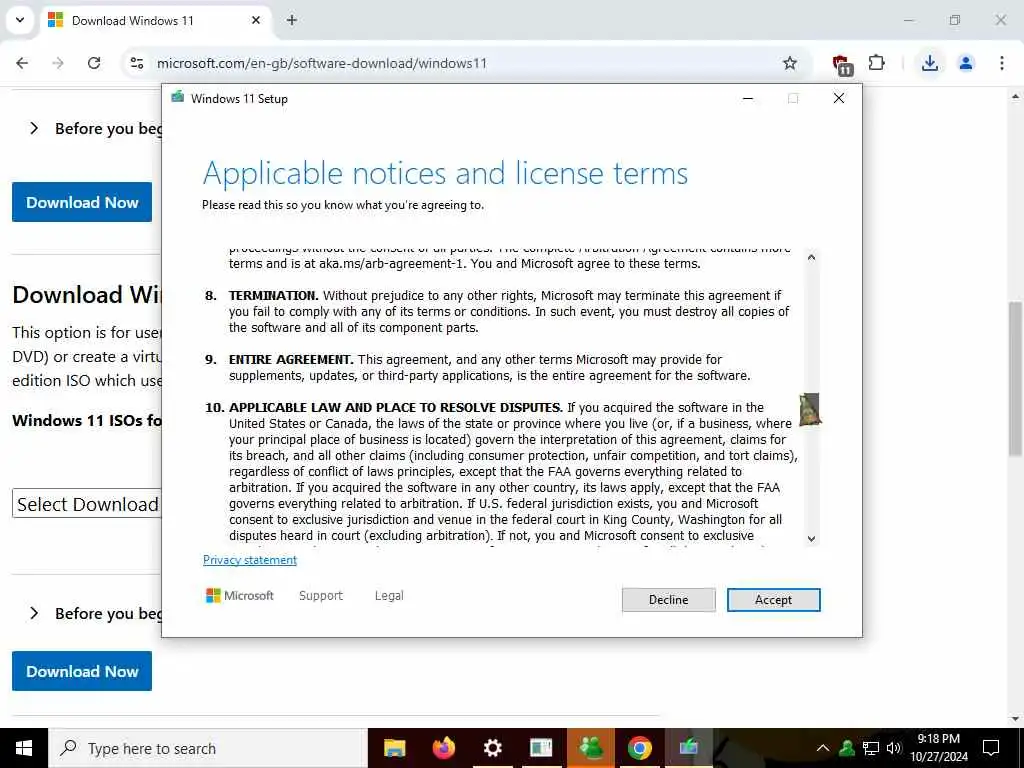
Task: Open the clock showing 9:18 PM
Action: tap(938, 748)
